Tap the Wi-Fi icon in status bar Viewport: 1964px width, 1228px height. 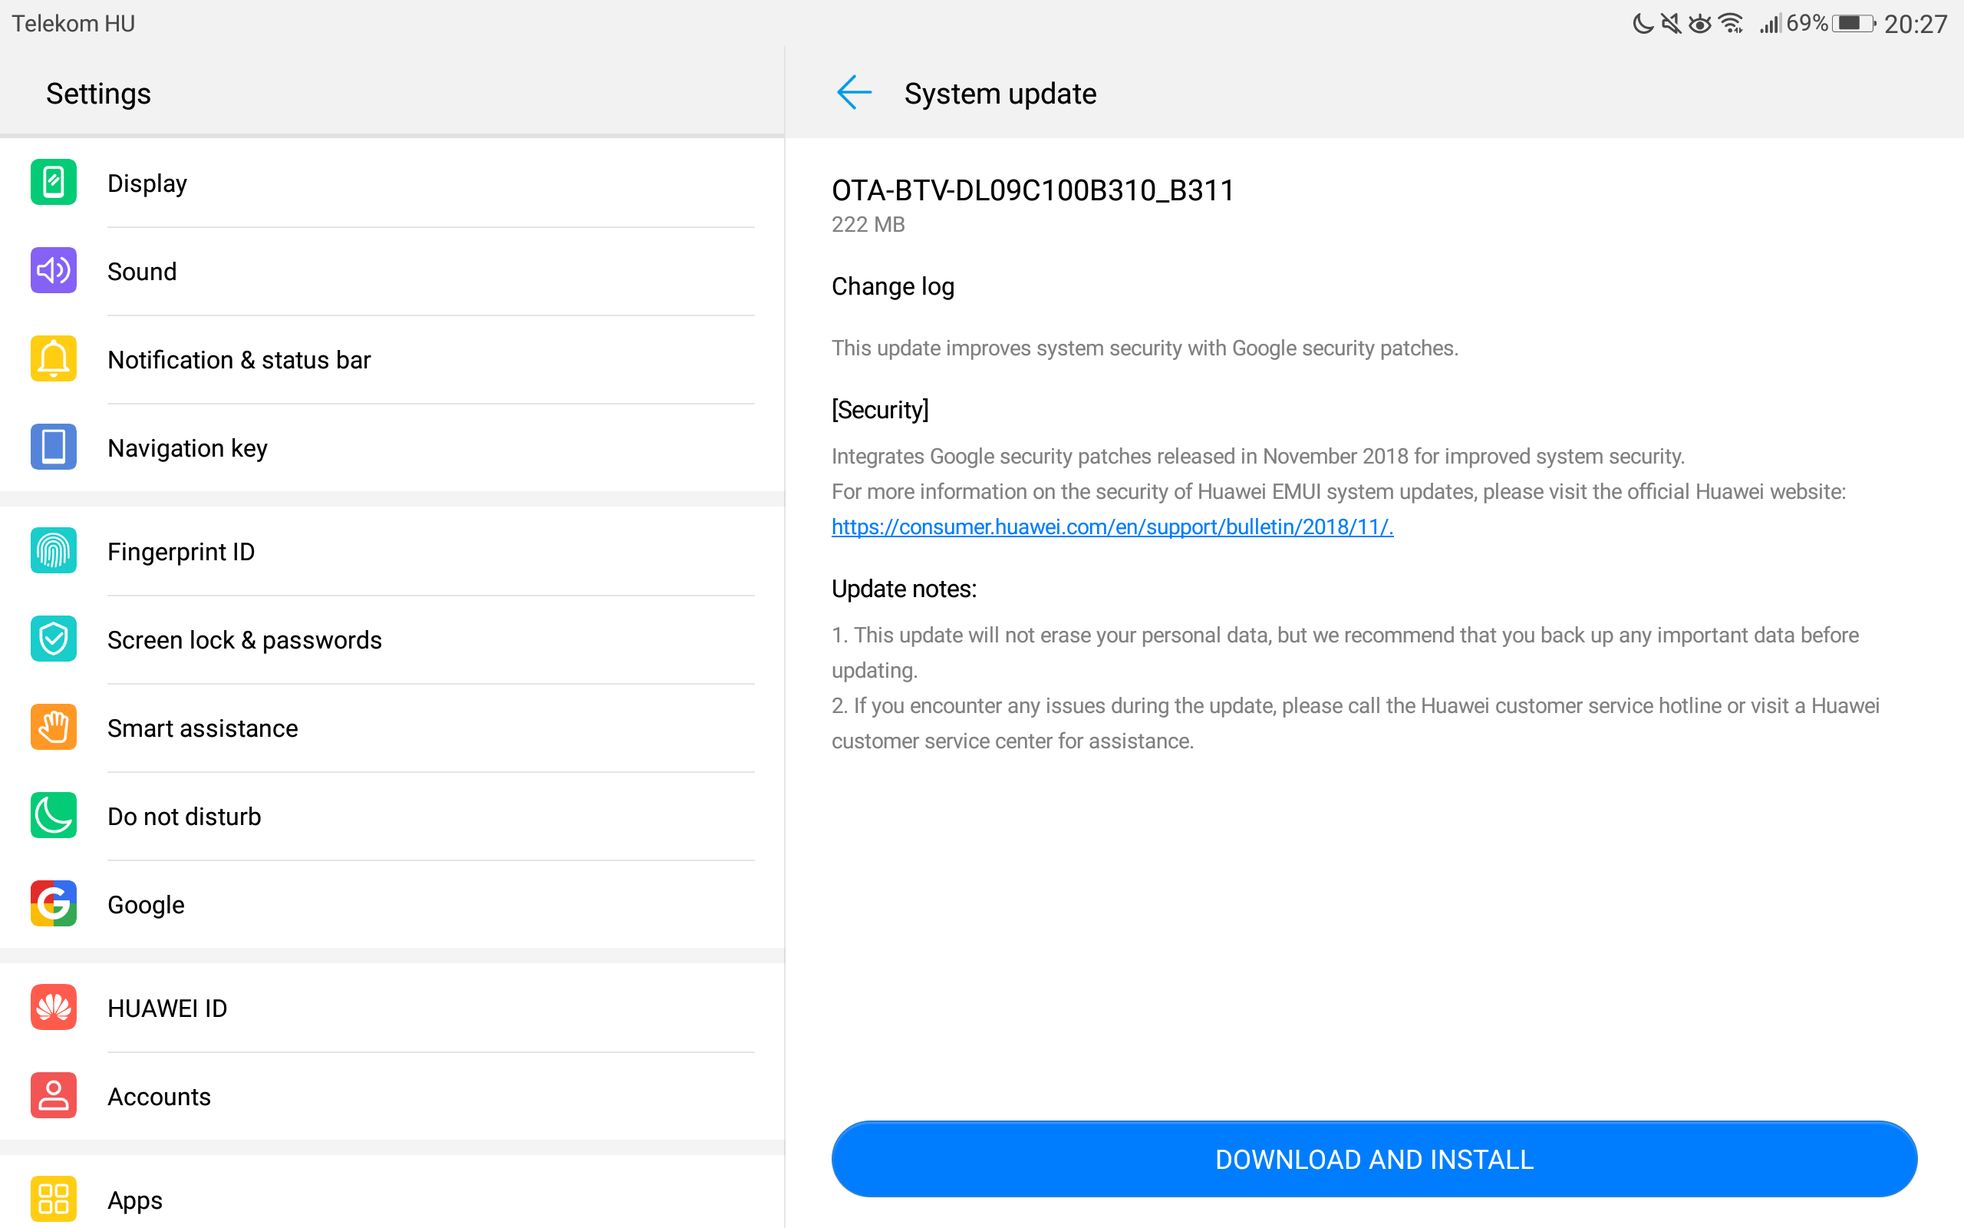(1732, 23)
